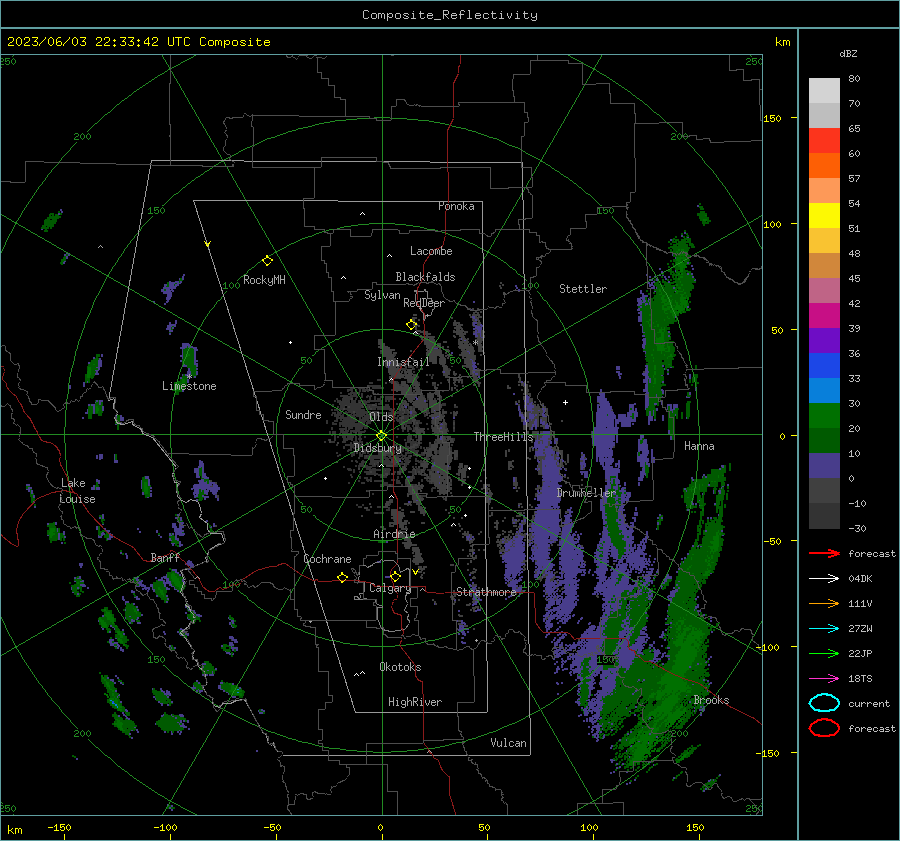Select the purple 39-36 dBZ swatch
This screenshot has width=900, height=841.
pos(824,340)
